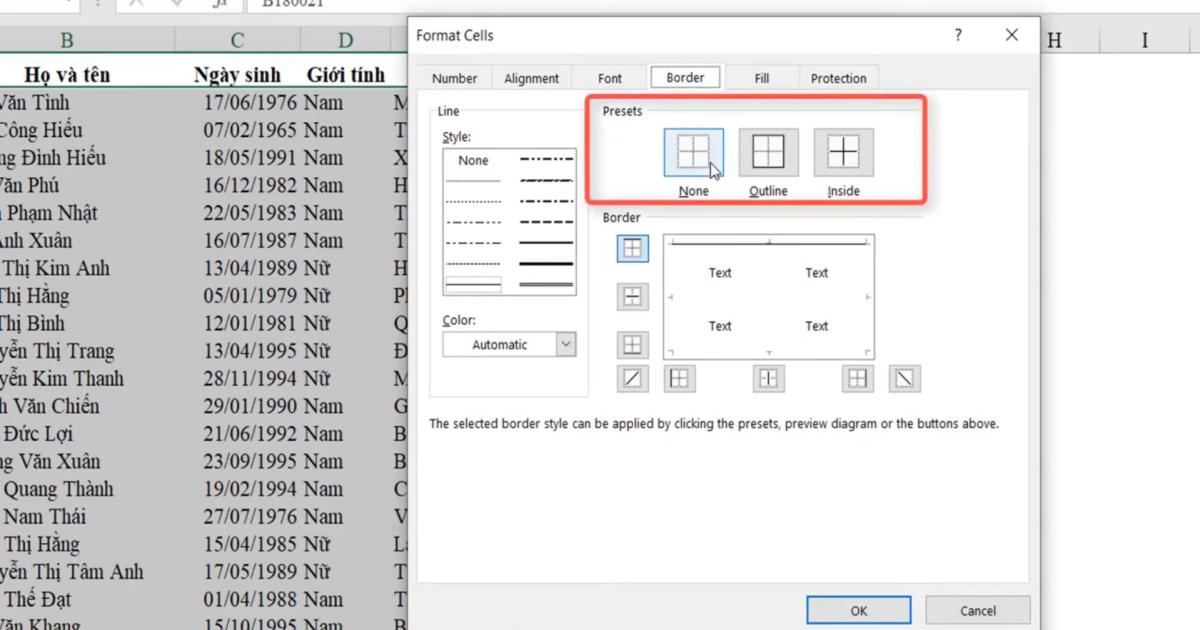Open the dialog Help question mark
The height and width of the screenshot is (630, 1200).
tap(957, 34)
